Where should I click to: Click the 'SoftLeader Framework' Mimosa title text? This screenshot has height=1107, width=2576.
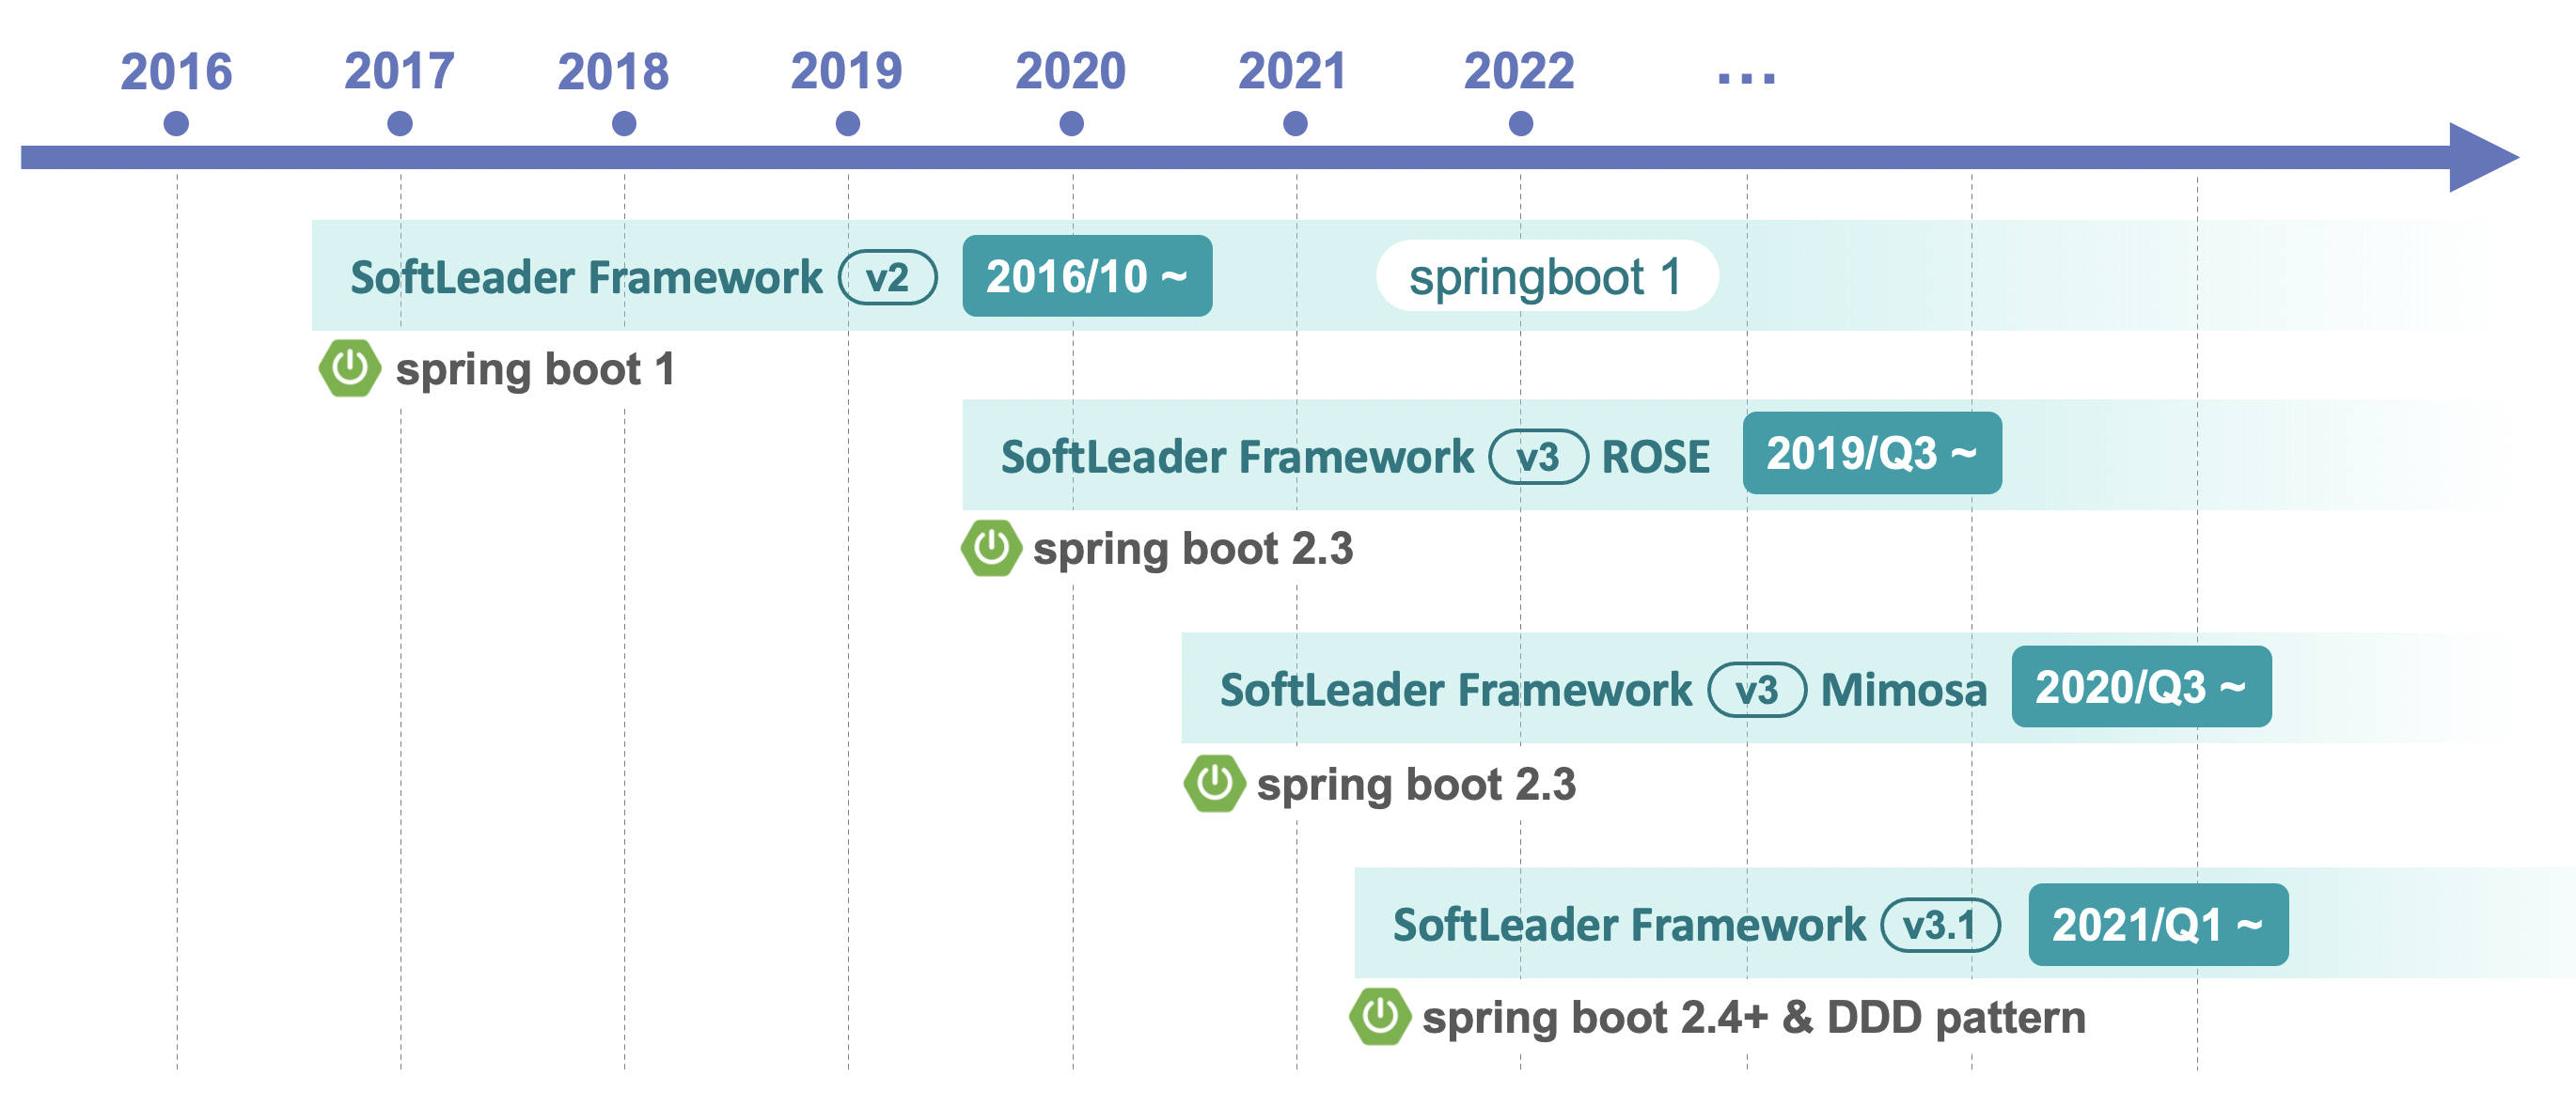click(1455, 690)
